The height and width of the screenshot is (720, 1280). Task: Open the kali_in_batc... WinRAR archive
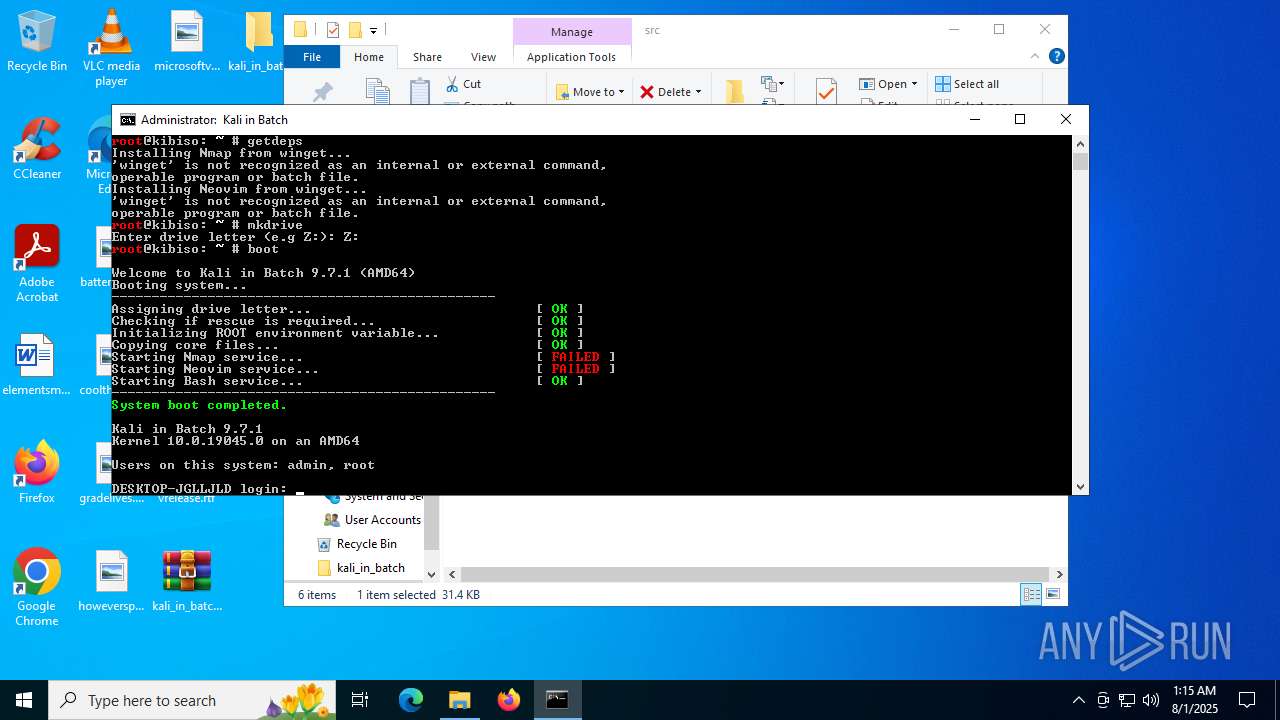(187, 581)
